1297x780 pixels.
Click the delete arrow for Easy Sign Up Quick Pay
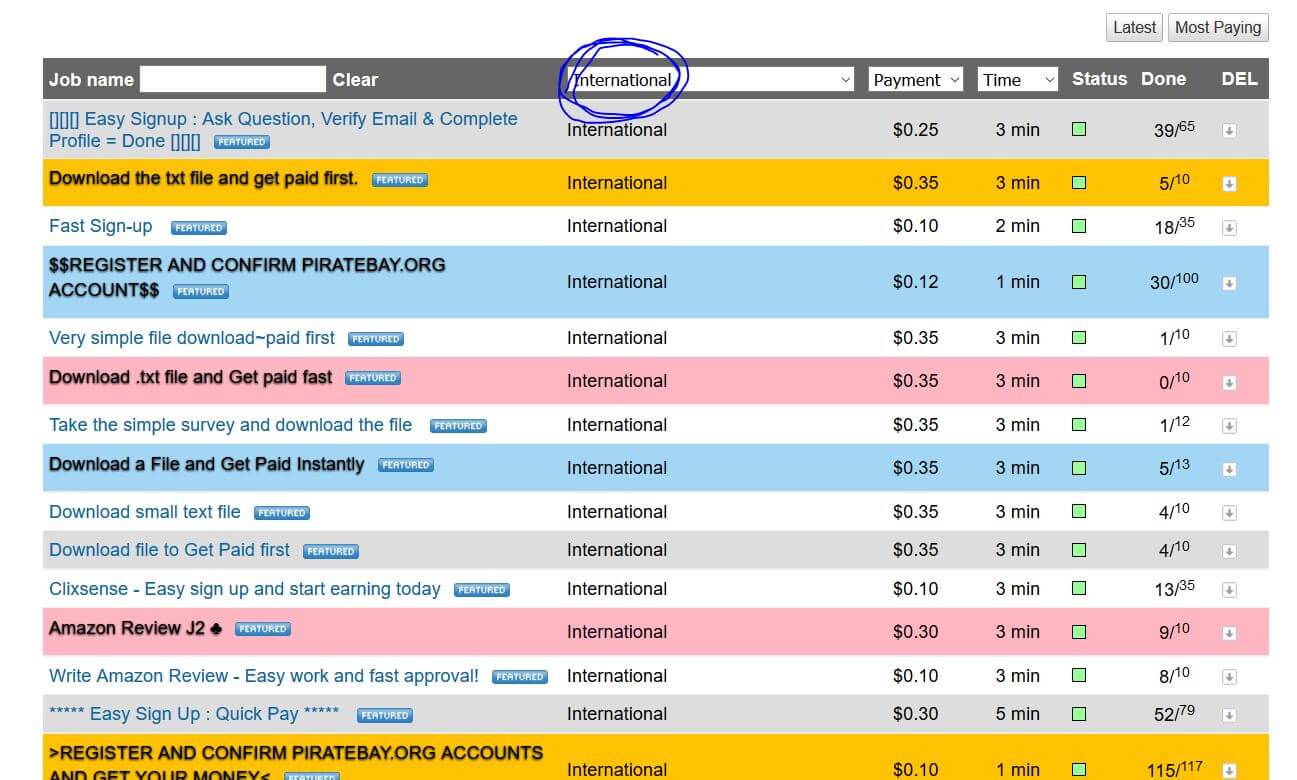[x=1229, y=715]
